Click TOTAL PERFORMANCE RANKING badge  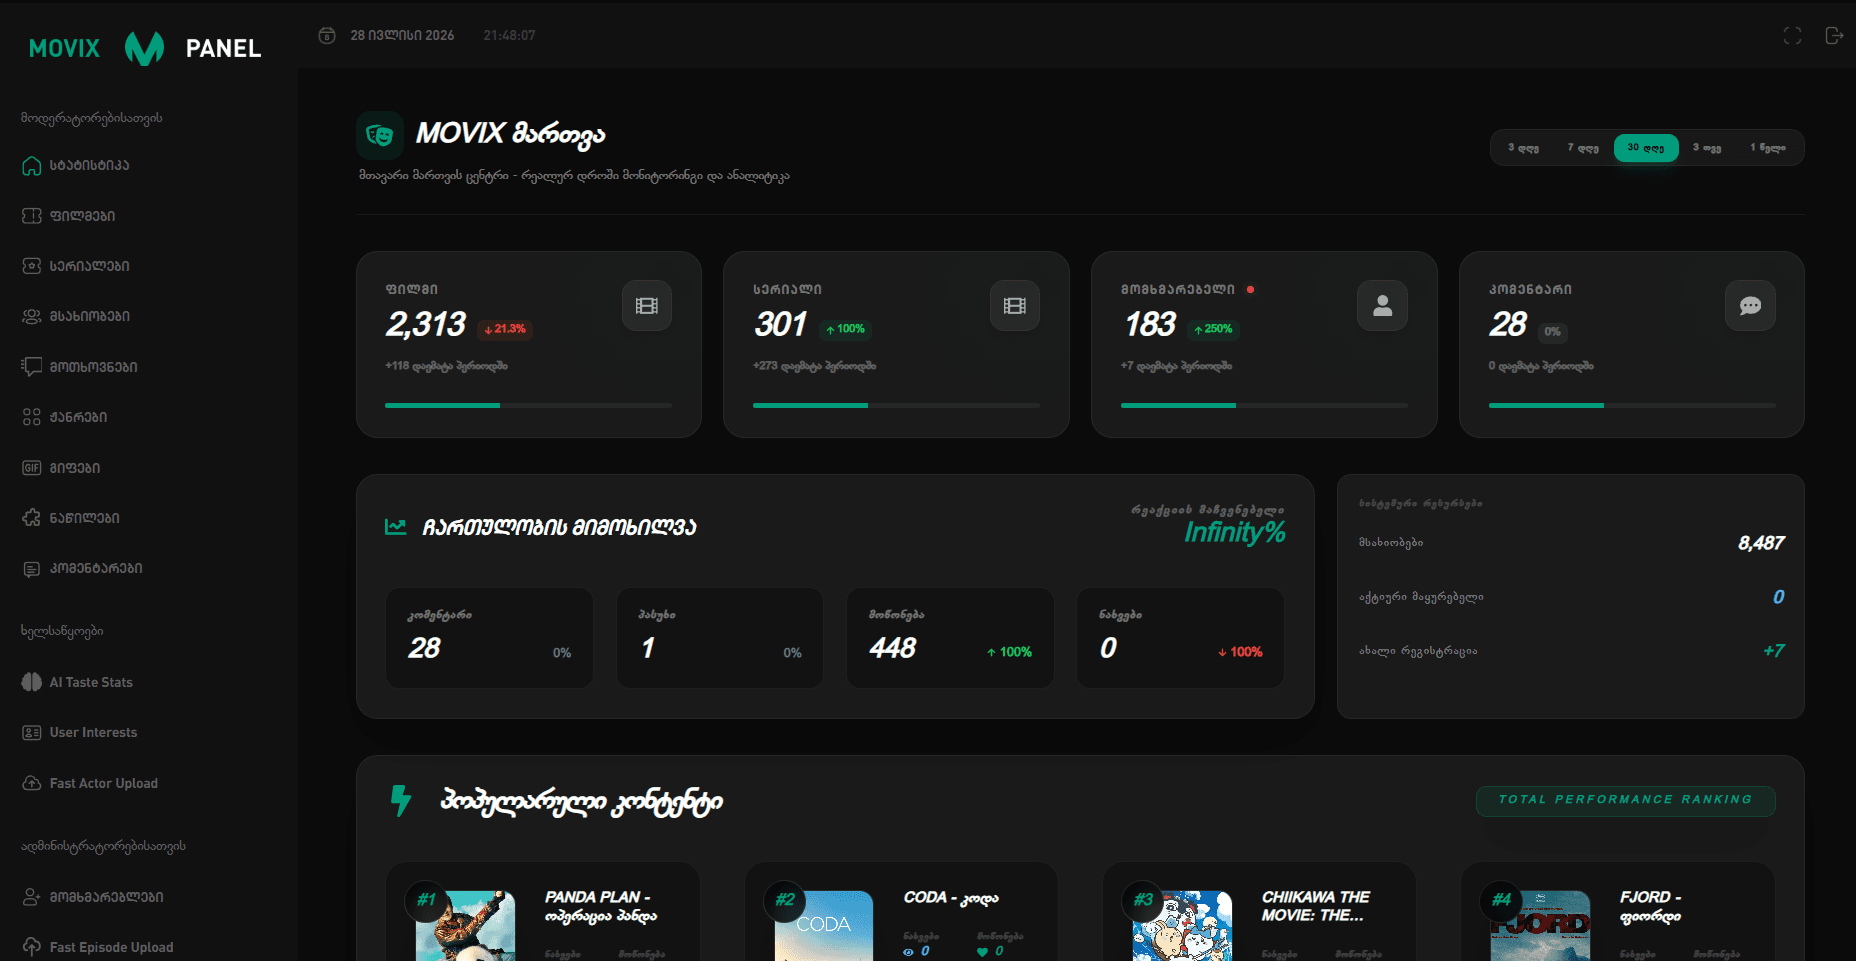pos(1626,800)
